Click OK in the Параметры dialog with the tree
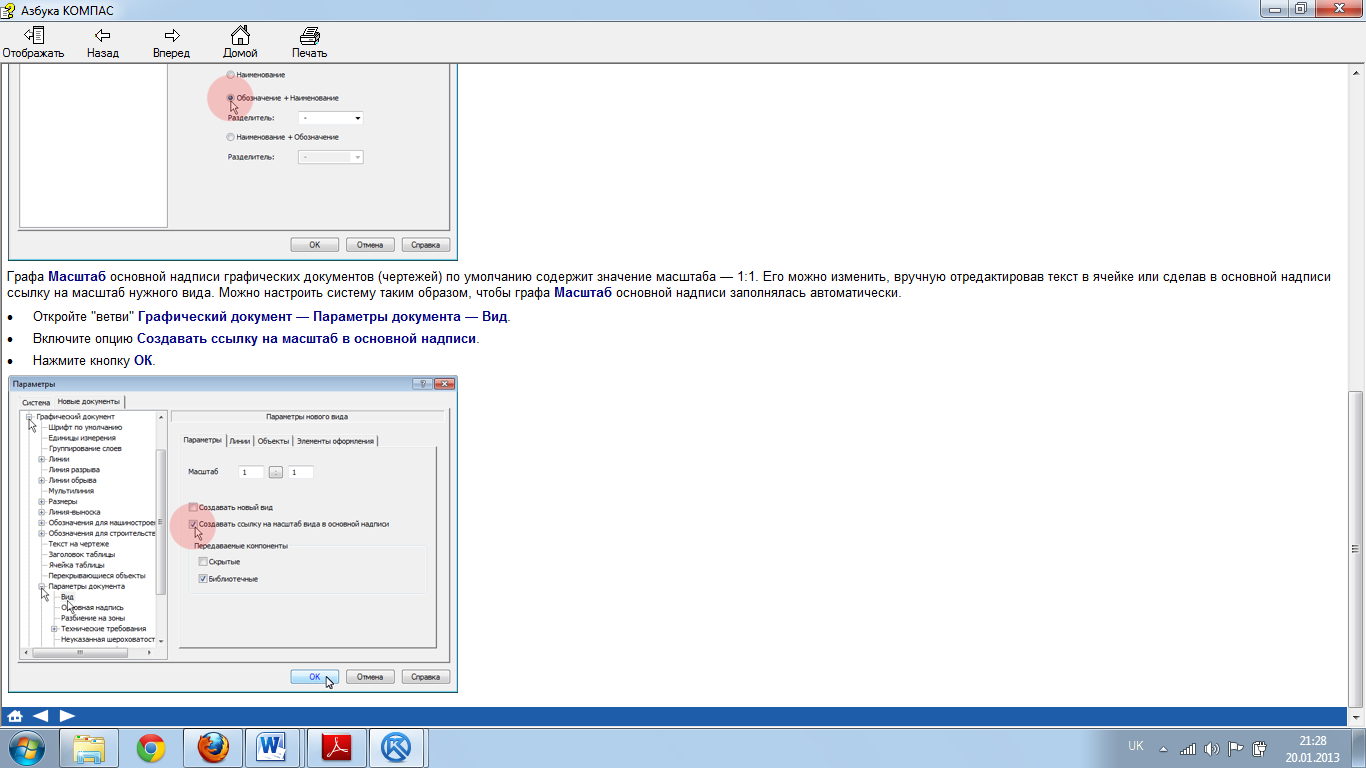 (x=315, y=677)
